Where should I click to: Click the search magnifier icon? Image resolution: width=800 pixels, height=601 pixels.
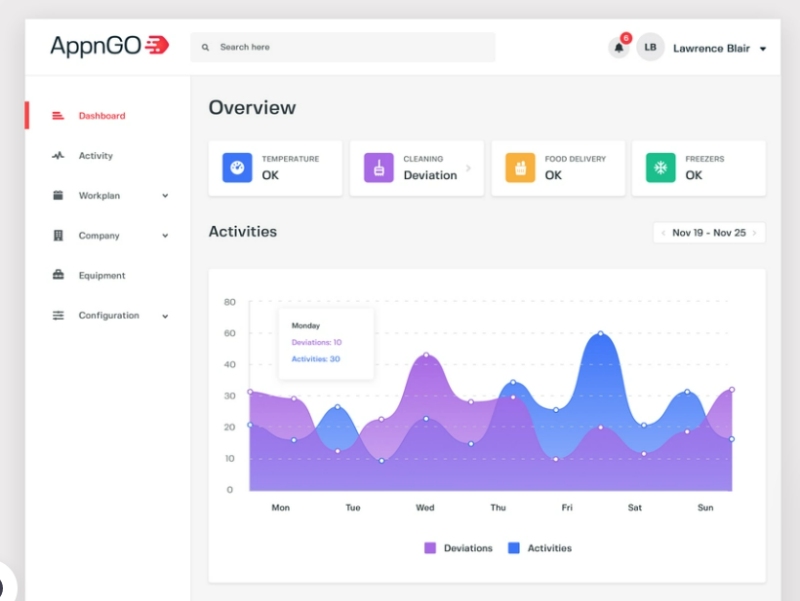pos(206,47)
